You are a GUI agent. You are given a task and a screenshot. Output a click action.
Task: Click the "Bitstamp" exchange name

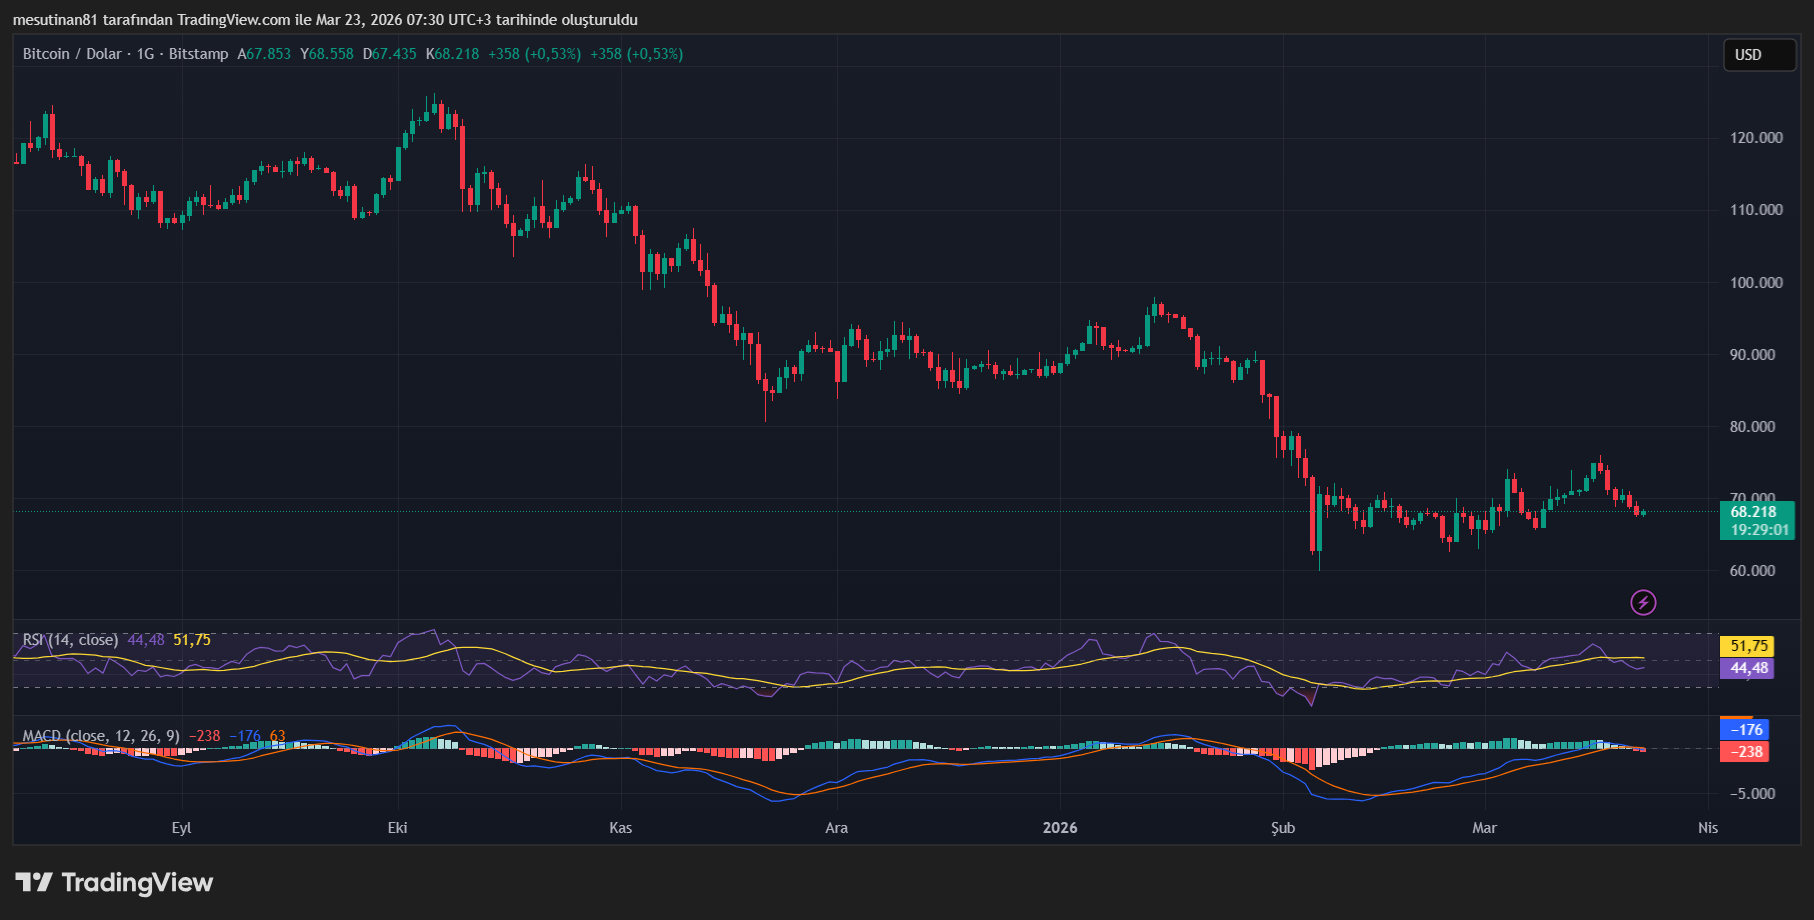point(202,54)
